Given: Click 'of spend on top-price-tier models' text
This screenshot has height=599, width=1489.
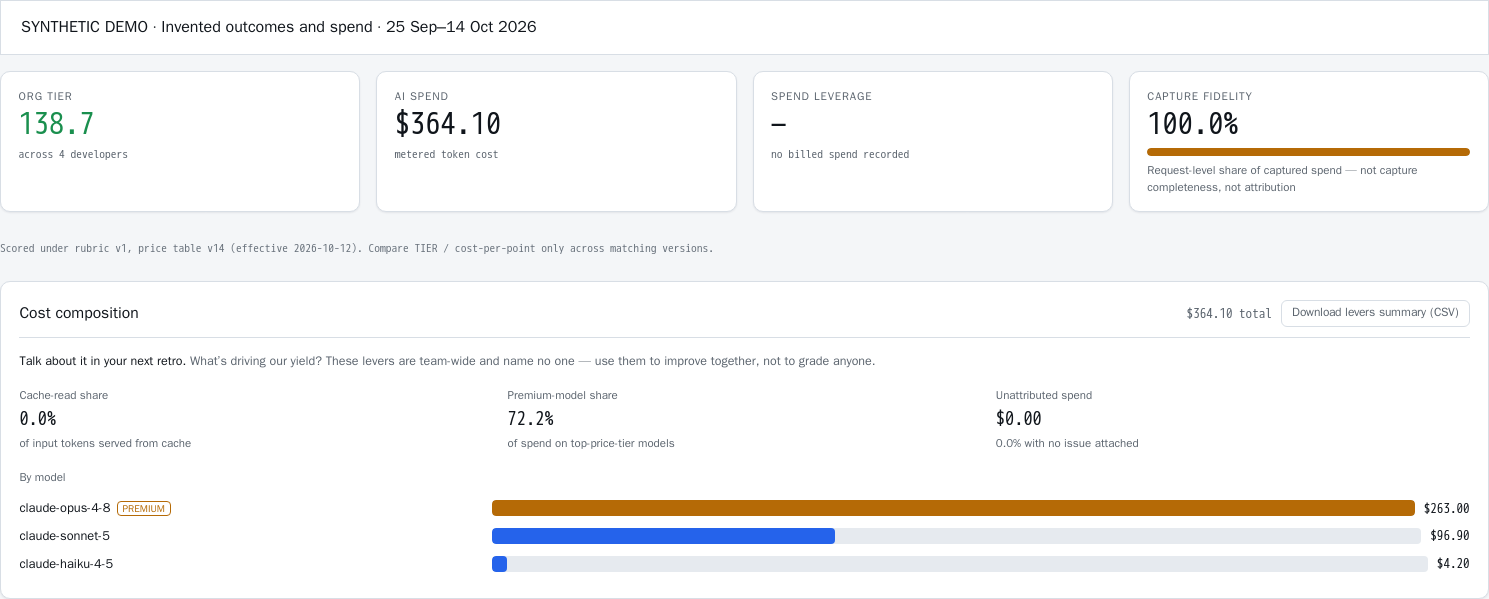Looking at the screenshot, I should (591, 443).
